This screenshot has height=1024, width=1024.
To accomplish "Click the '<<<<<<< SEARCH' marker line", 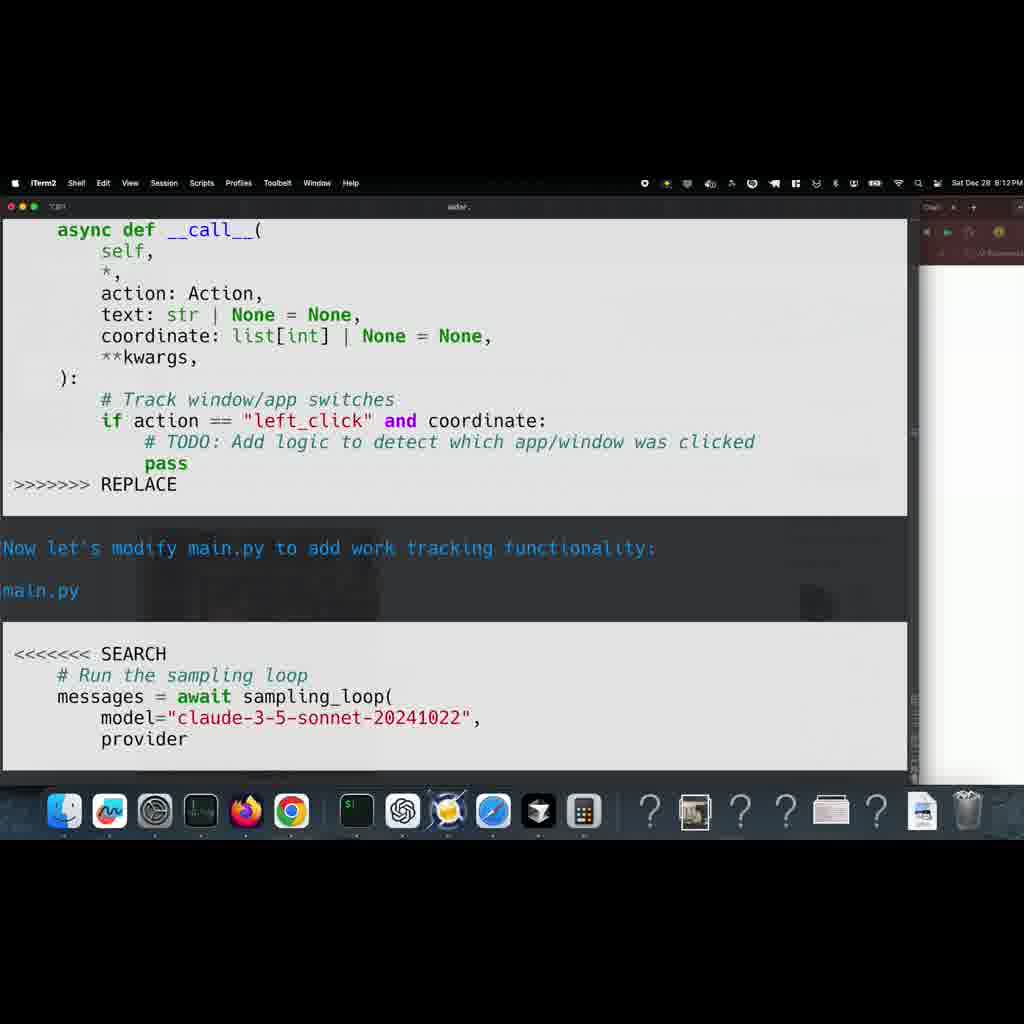I will coord(90,654).
